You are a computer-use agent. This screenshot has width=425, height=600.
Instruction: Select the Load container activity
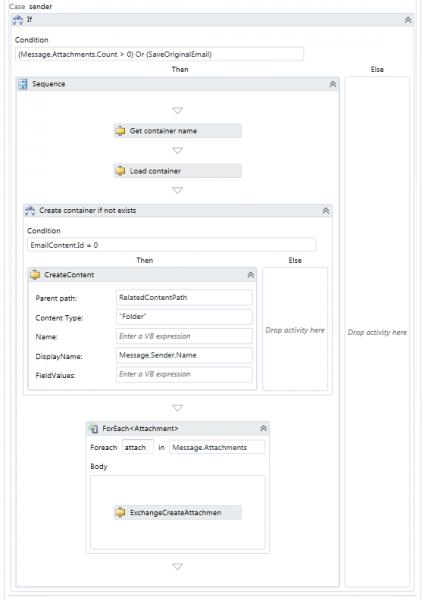point(177,171)
